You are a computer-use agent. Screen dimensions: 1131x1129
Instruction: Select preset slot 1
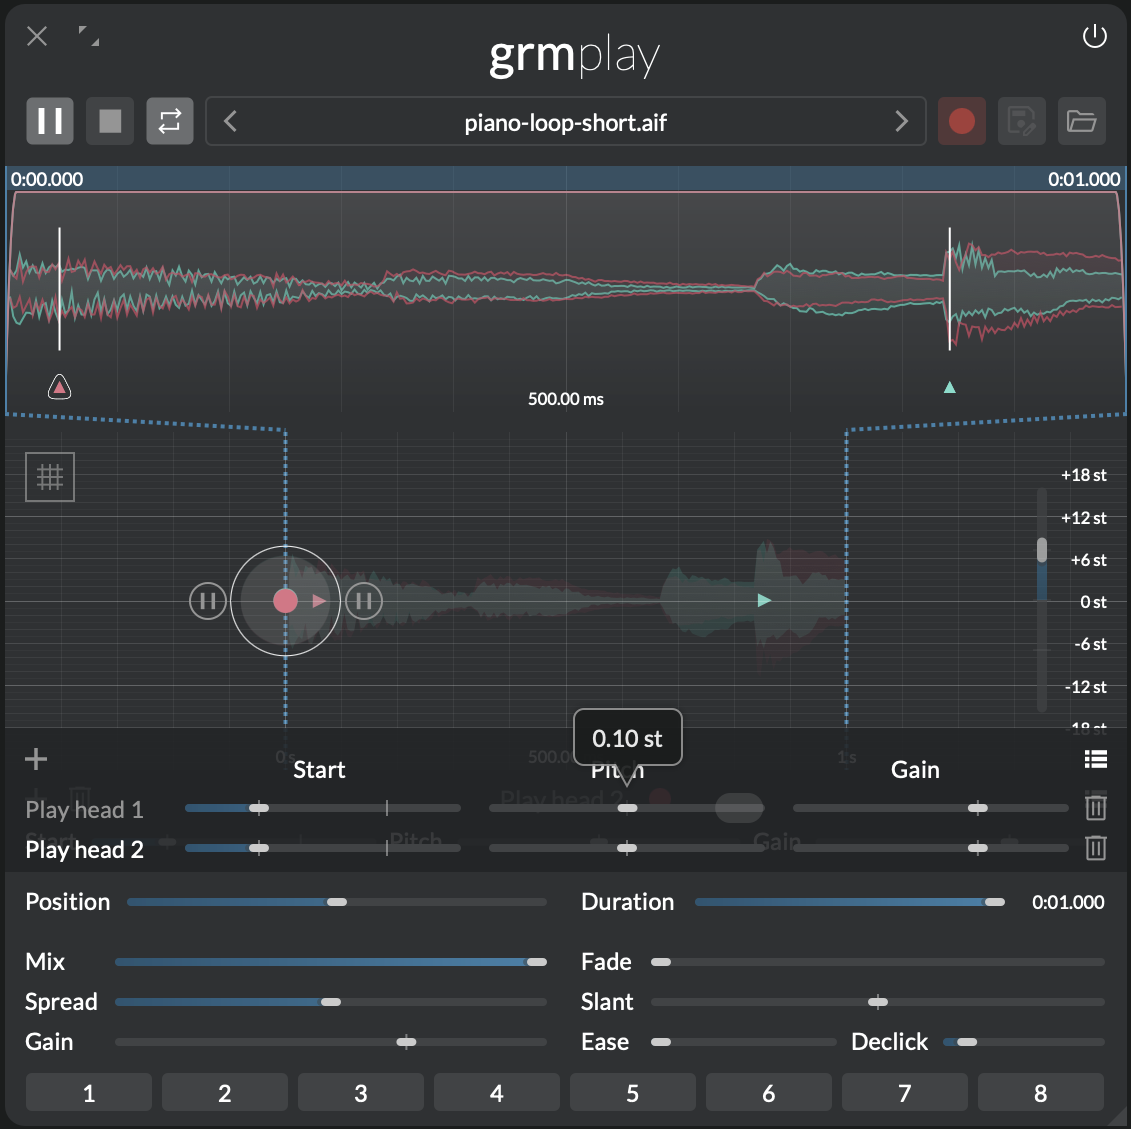(89, 1093)
